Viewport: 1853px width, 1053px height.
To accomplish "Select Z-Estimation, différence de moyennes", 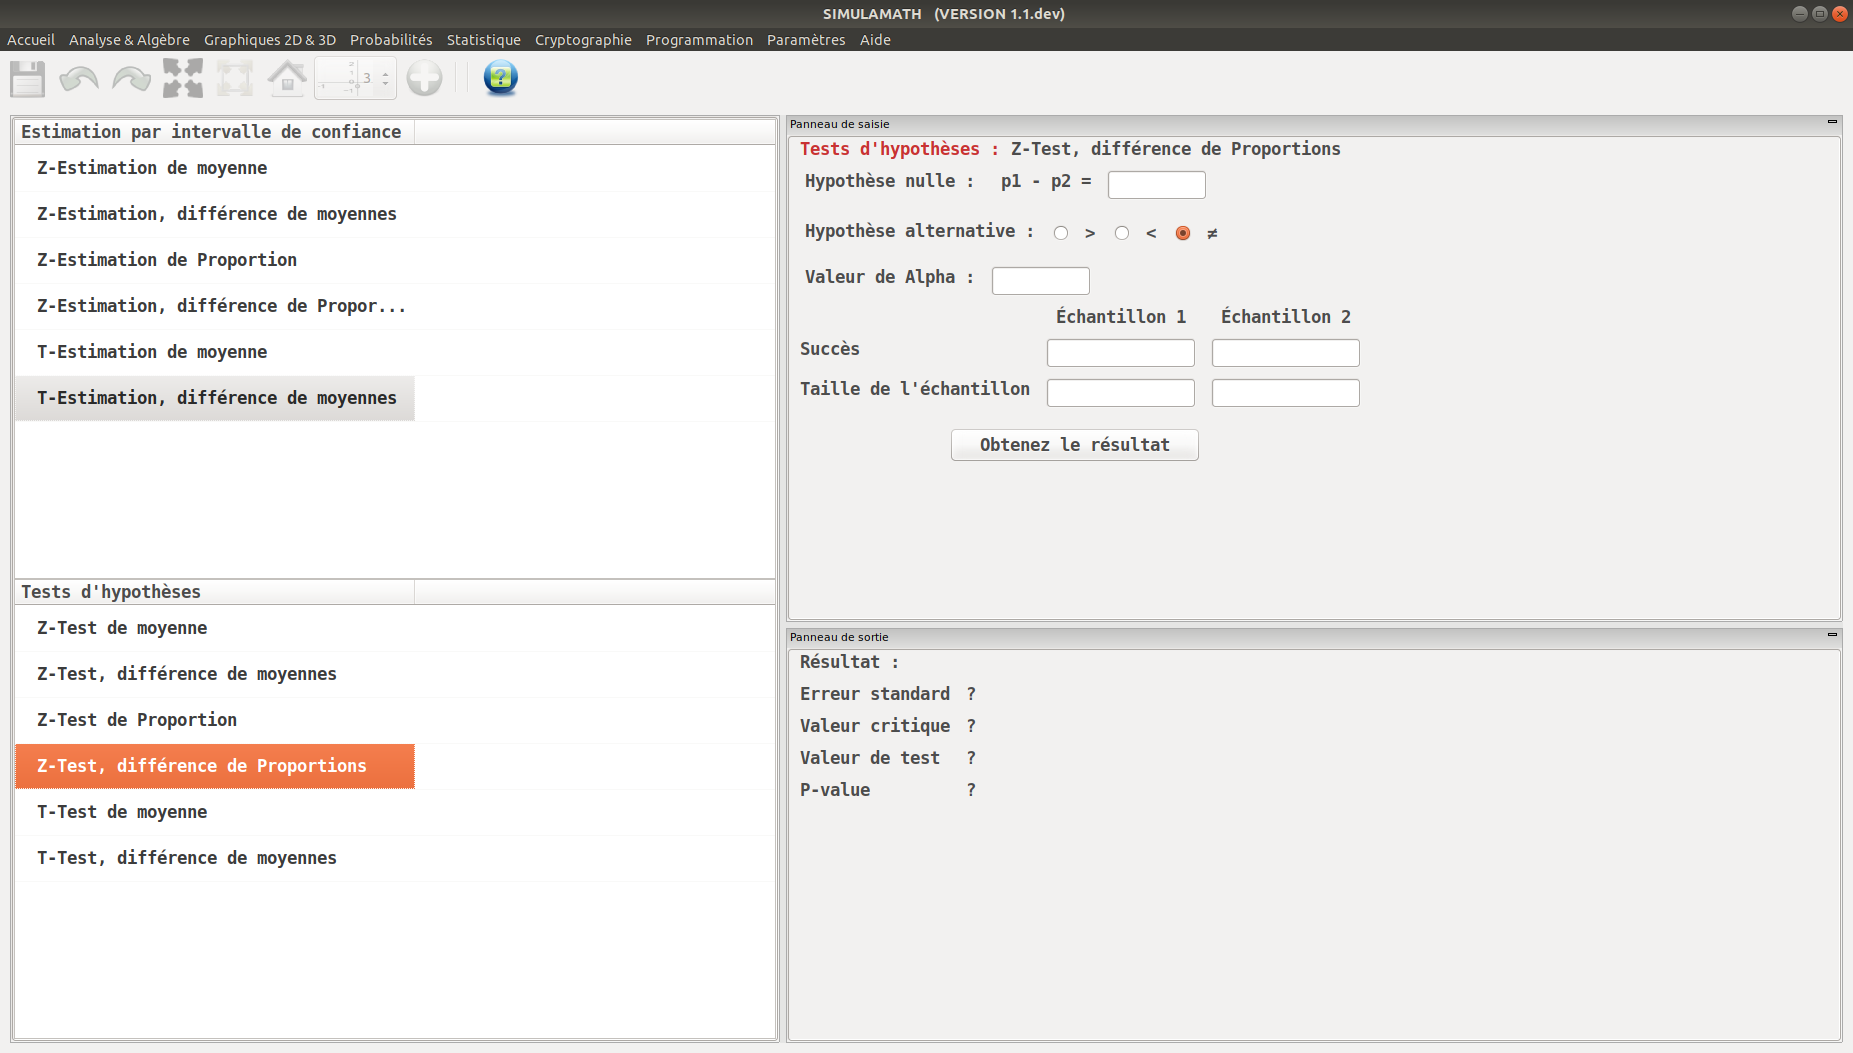I will tap(215, 214).
